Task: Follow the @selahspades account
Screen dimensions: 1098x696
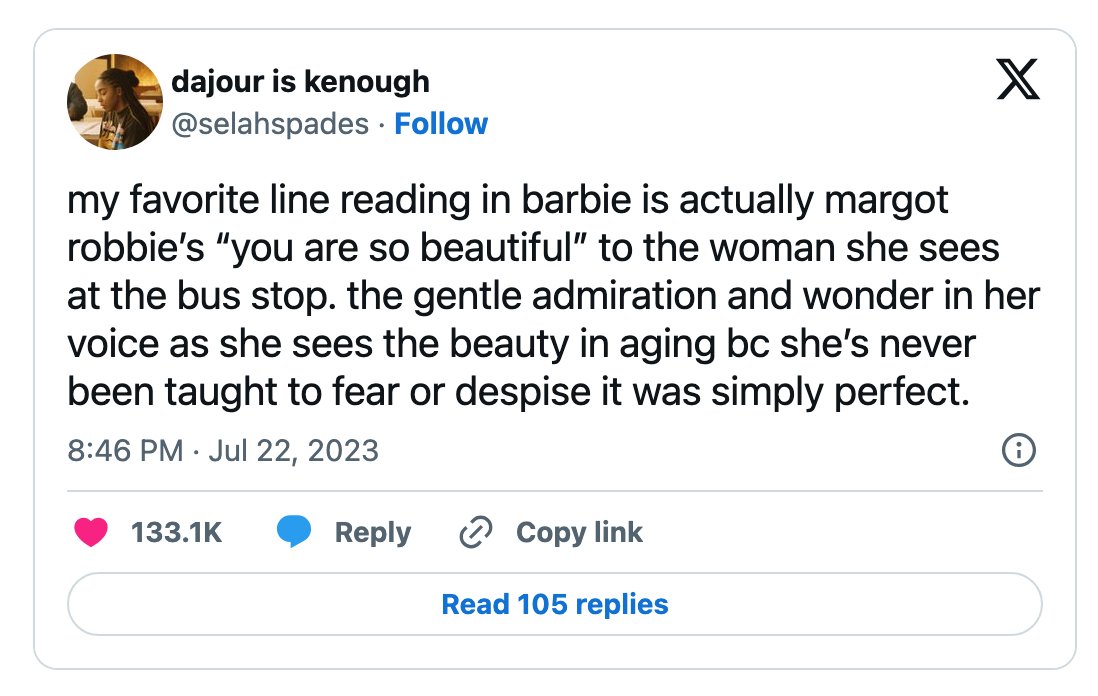Action: pos(441,124)
